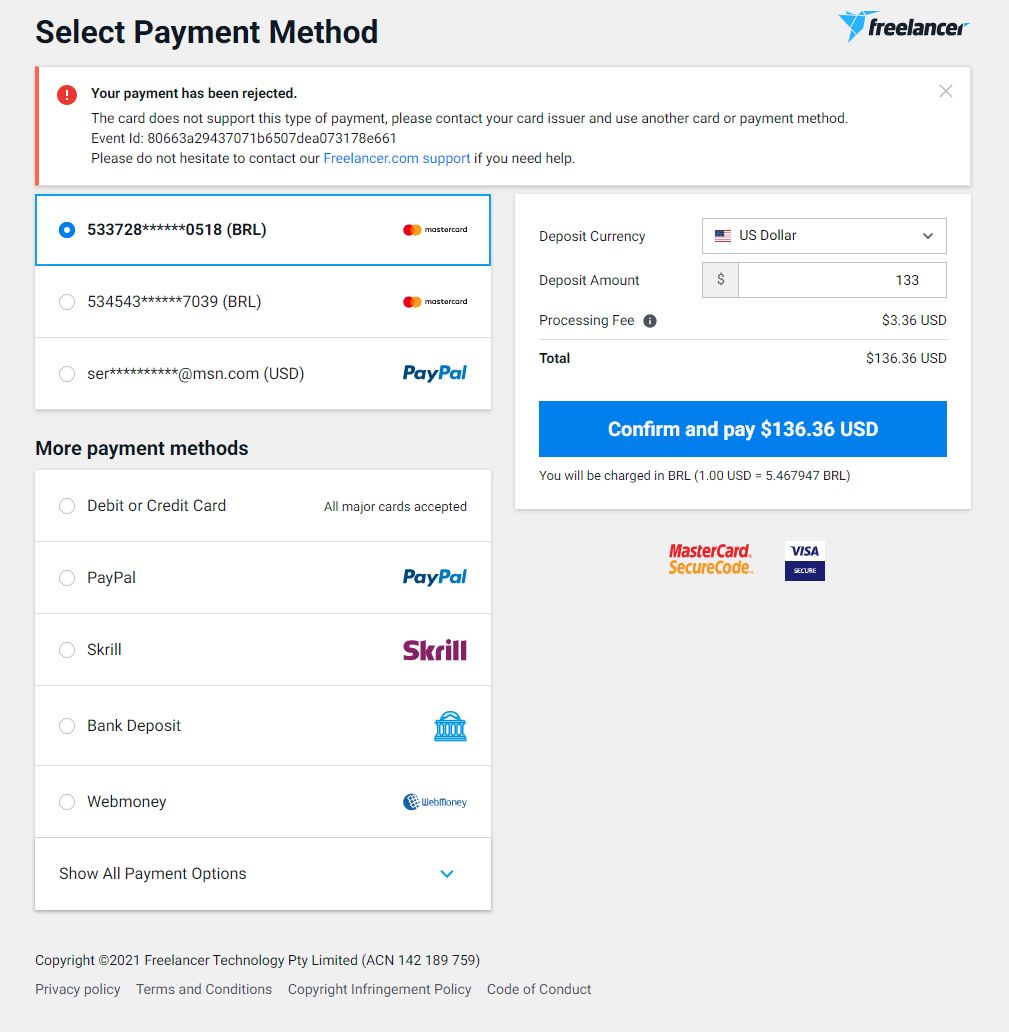
Task: Click the Freelancer logo
Action: coord(904,27)
